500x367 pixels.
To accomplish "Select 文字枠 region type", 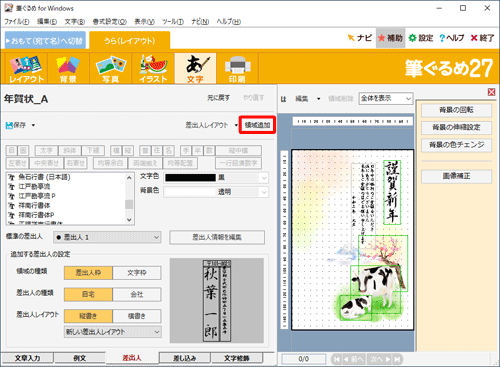I will (137, 273).
